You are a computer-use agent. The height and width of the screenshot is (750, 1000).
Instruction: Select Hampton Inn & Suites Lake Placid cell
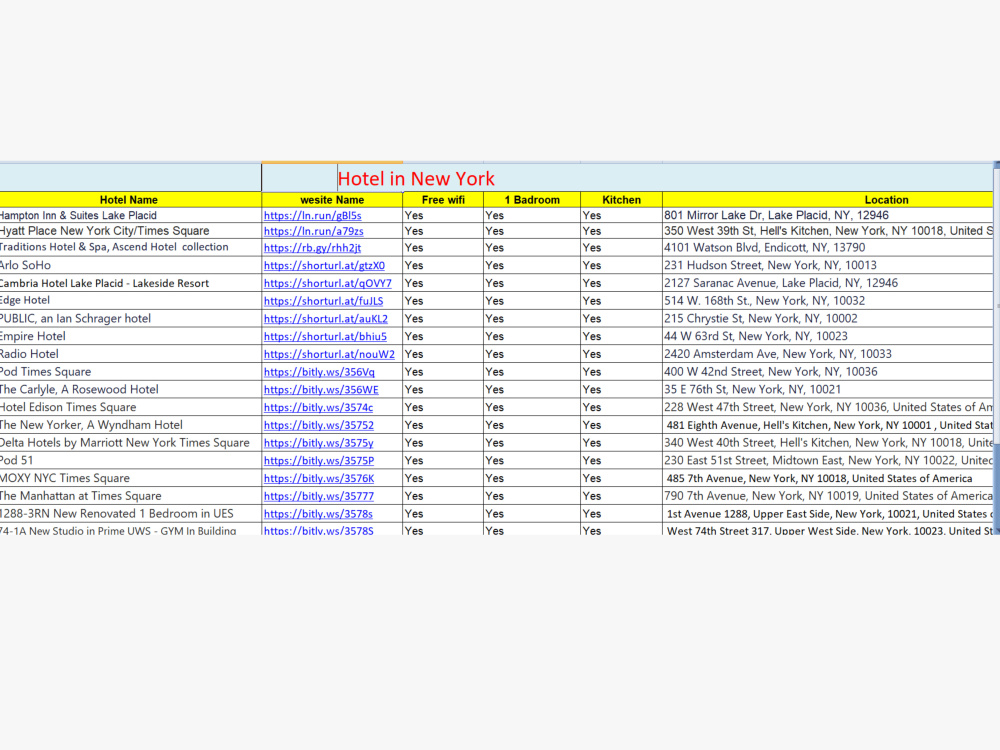(130, 216)
